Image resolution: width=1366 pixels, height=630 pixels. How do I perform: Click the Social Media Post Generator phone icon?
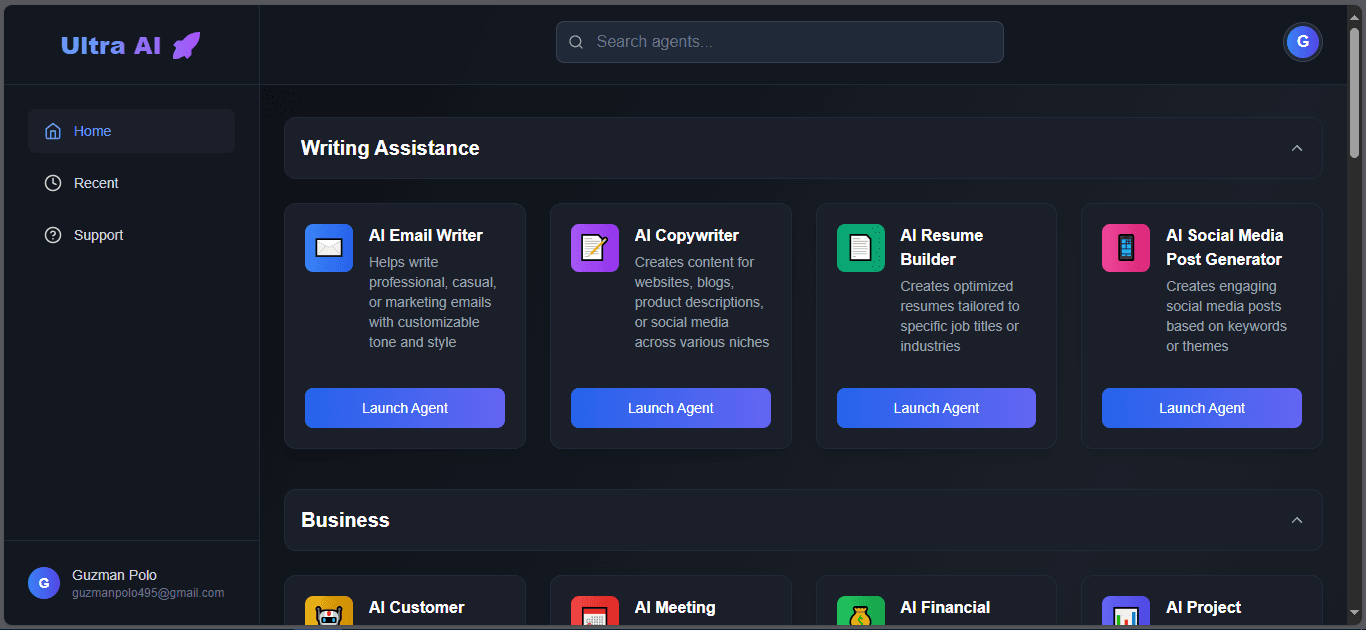click(1126, 248)
